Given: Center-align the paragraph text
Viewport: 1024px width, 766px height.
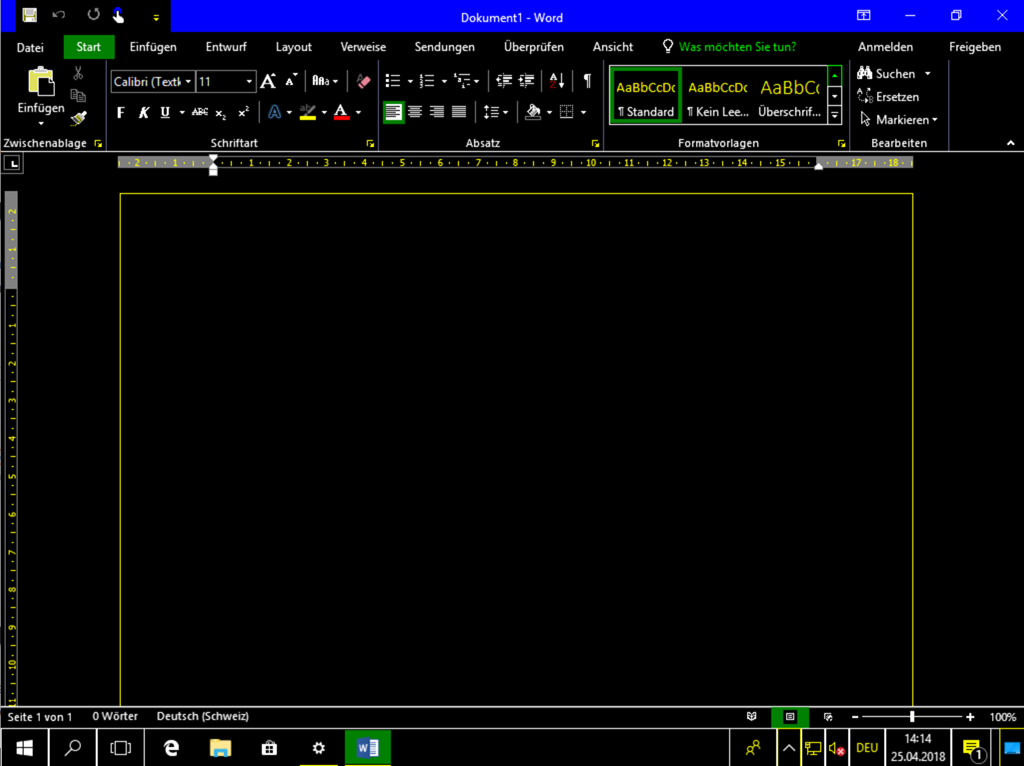Looking at the screenshot, I should pos(415,112).
